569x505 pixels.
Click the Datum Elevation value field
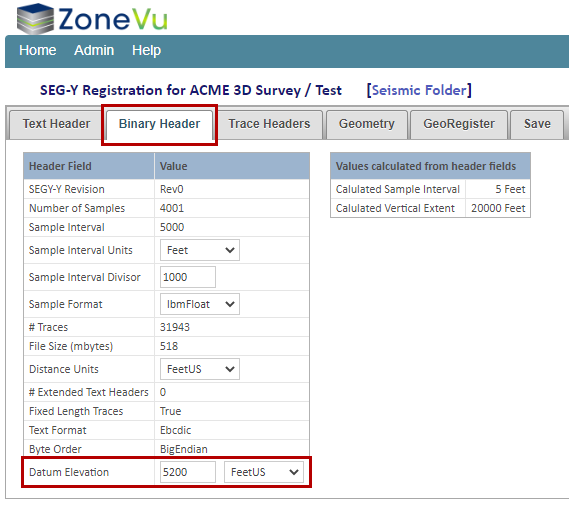[x=188, y=472]
